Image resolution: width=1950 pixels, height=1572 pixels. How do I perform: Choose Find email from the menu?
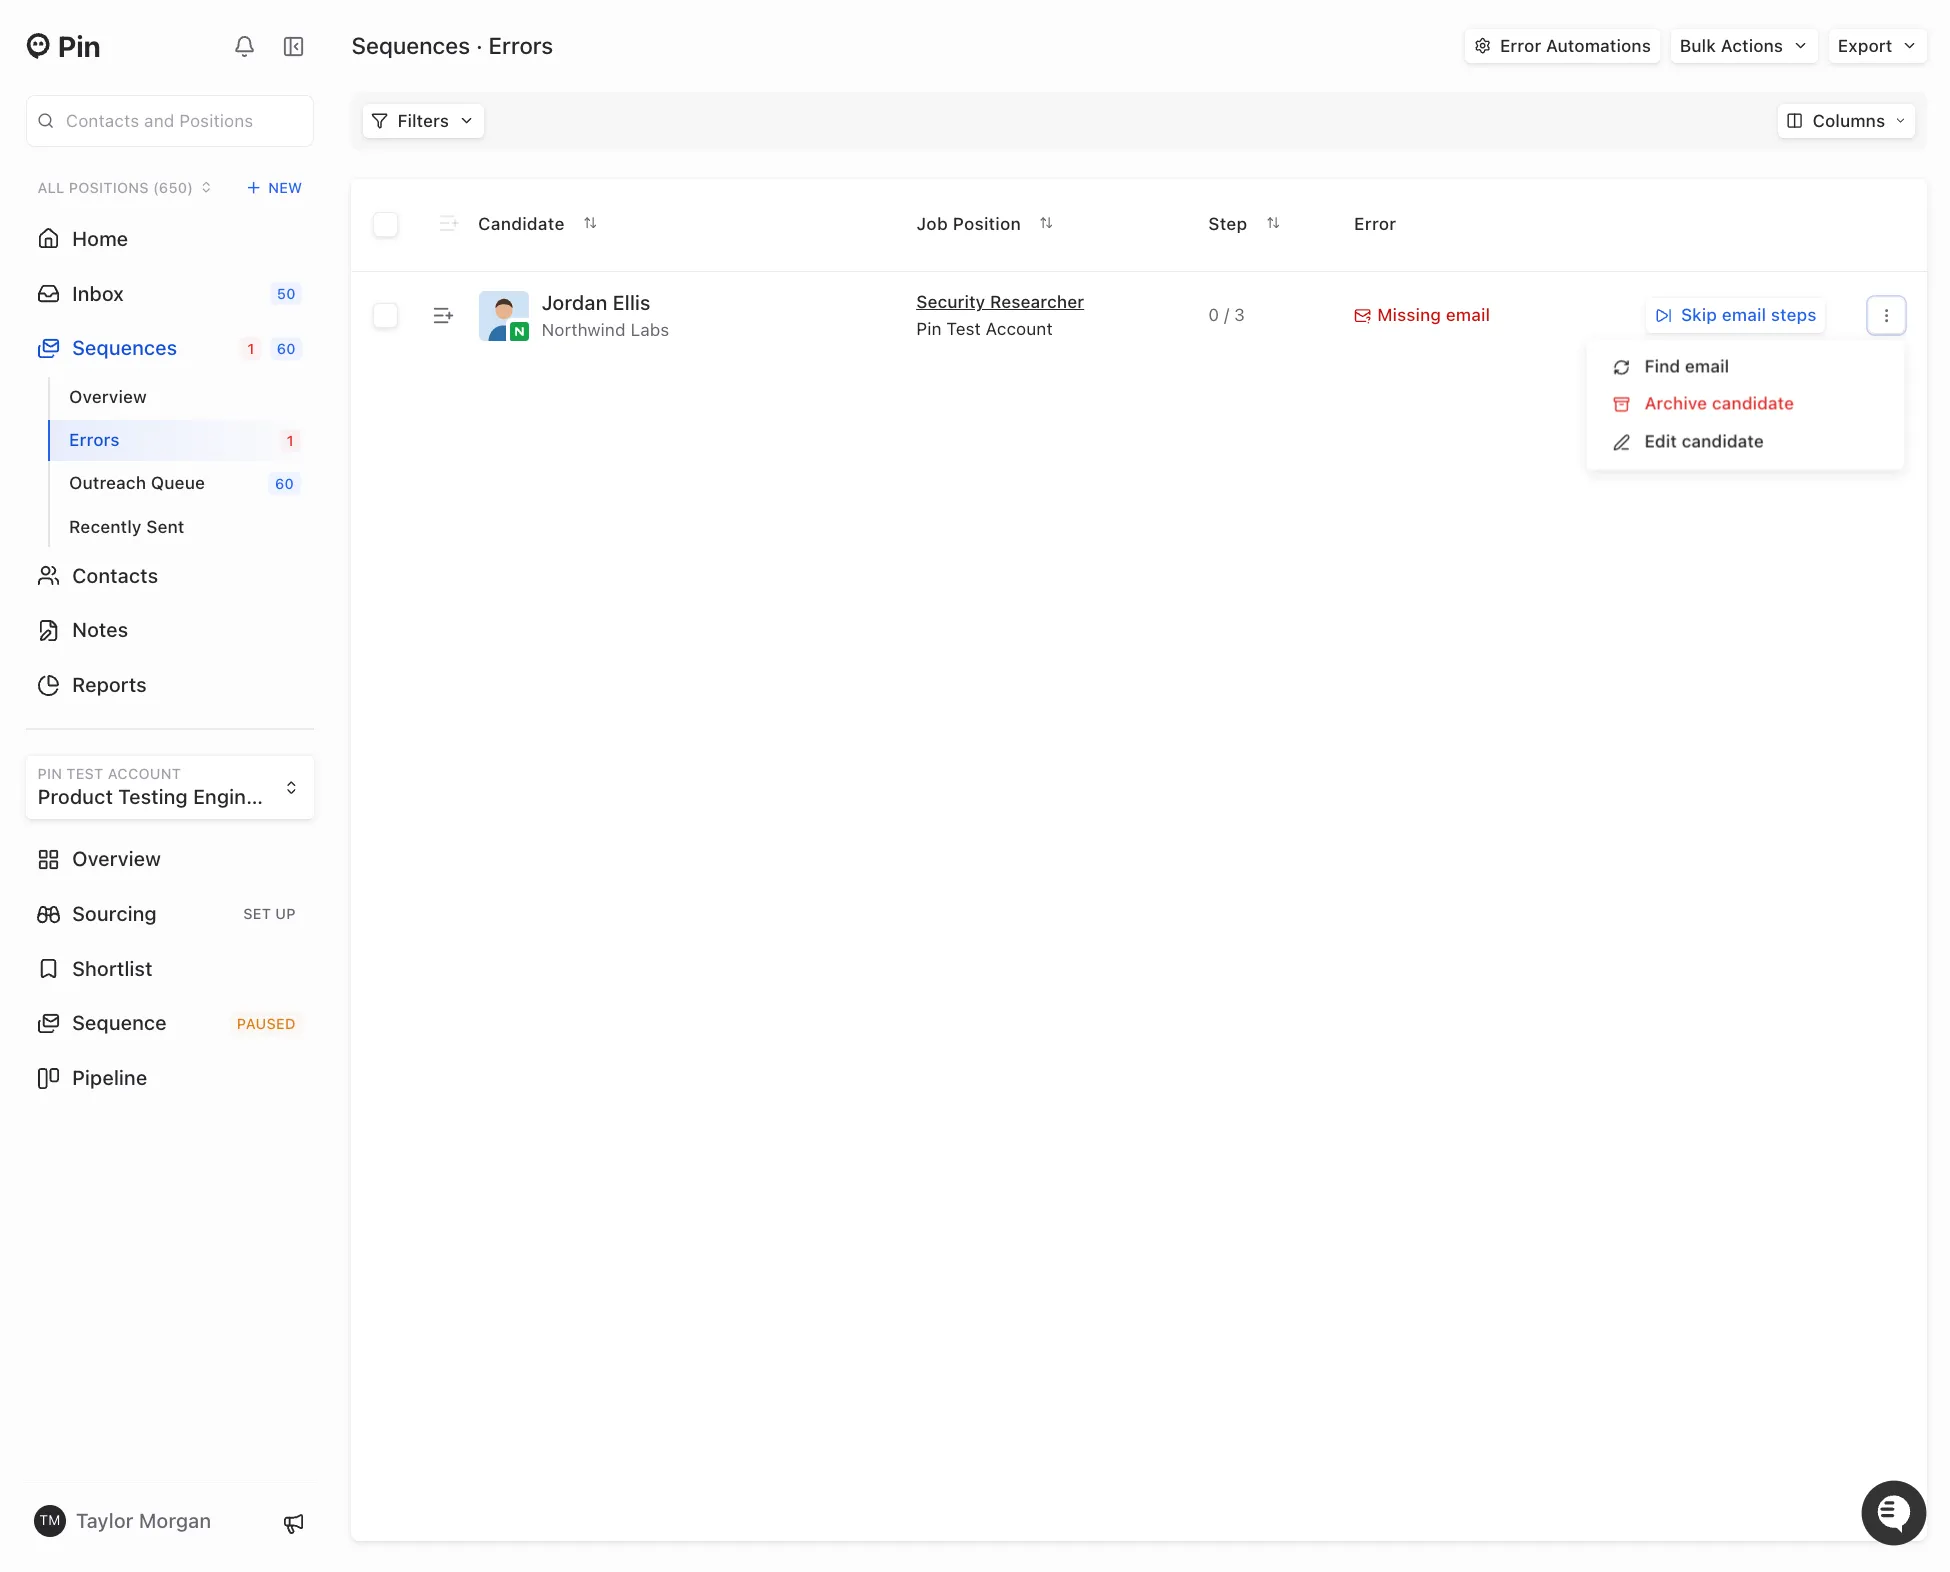click(x=1745, y=367)
